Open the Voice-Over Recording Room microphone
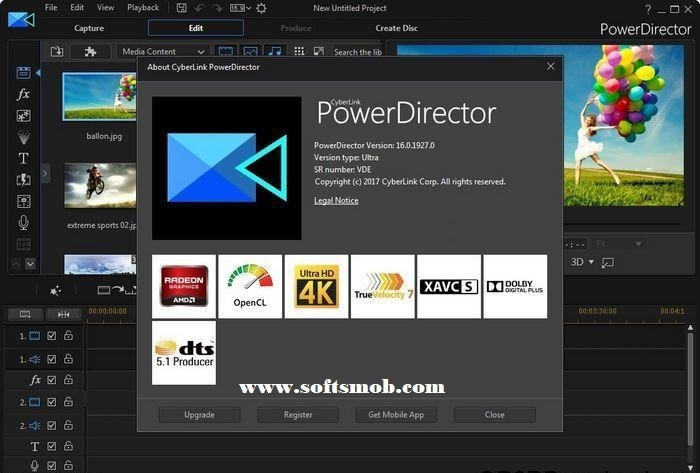Viewport: 700px width, 473px height. point(23,222)
